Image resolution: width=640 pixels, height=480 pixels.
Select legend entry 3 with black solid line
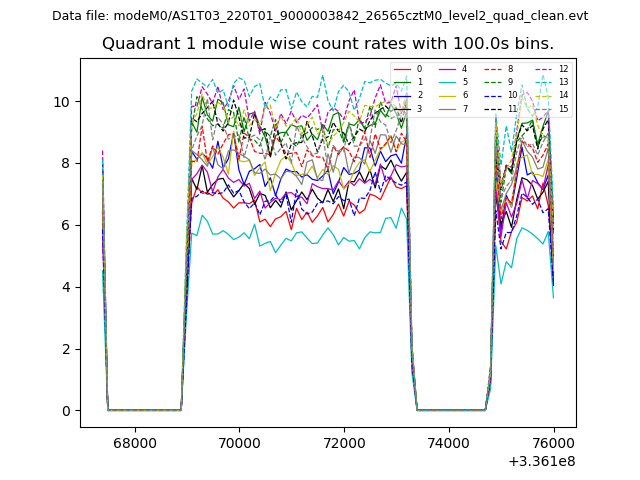click(x=418, y=109)
